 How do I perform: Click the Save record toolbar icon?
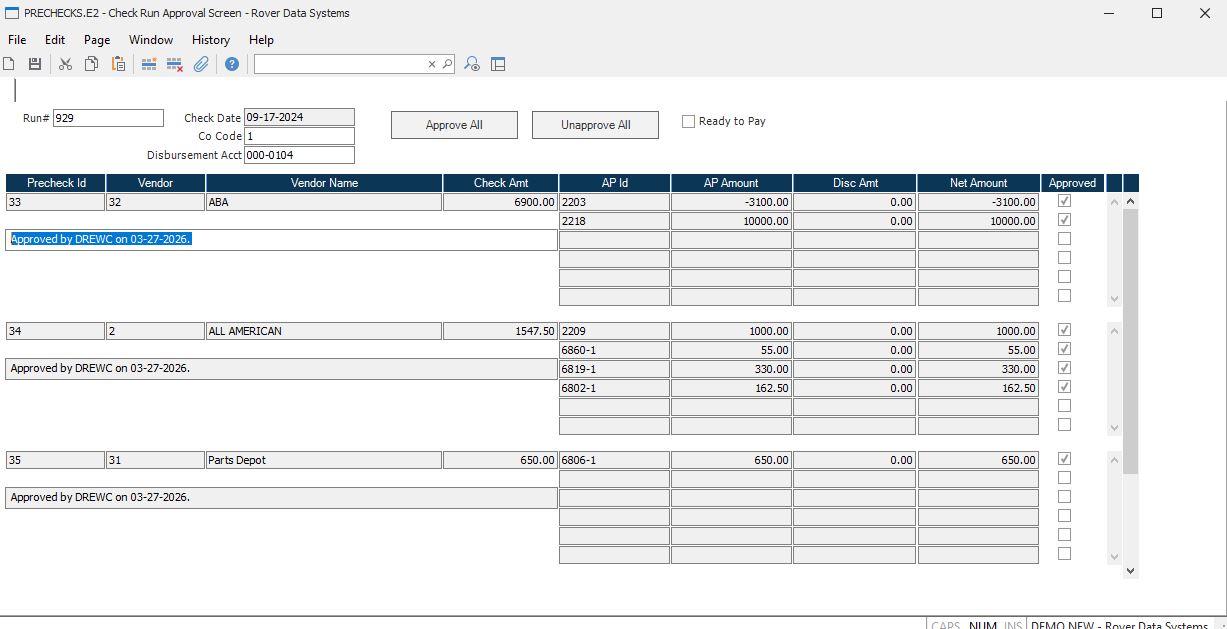pos(35,64)
